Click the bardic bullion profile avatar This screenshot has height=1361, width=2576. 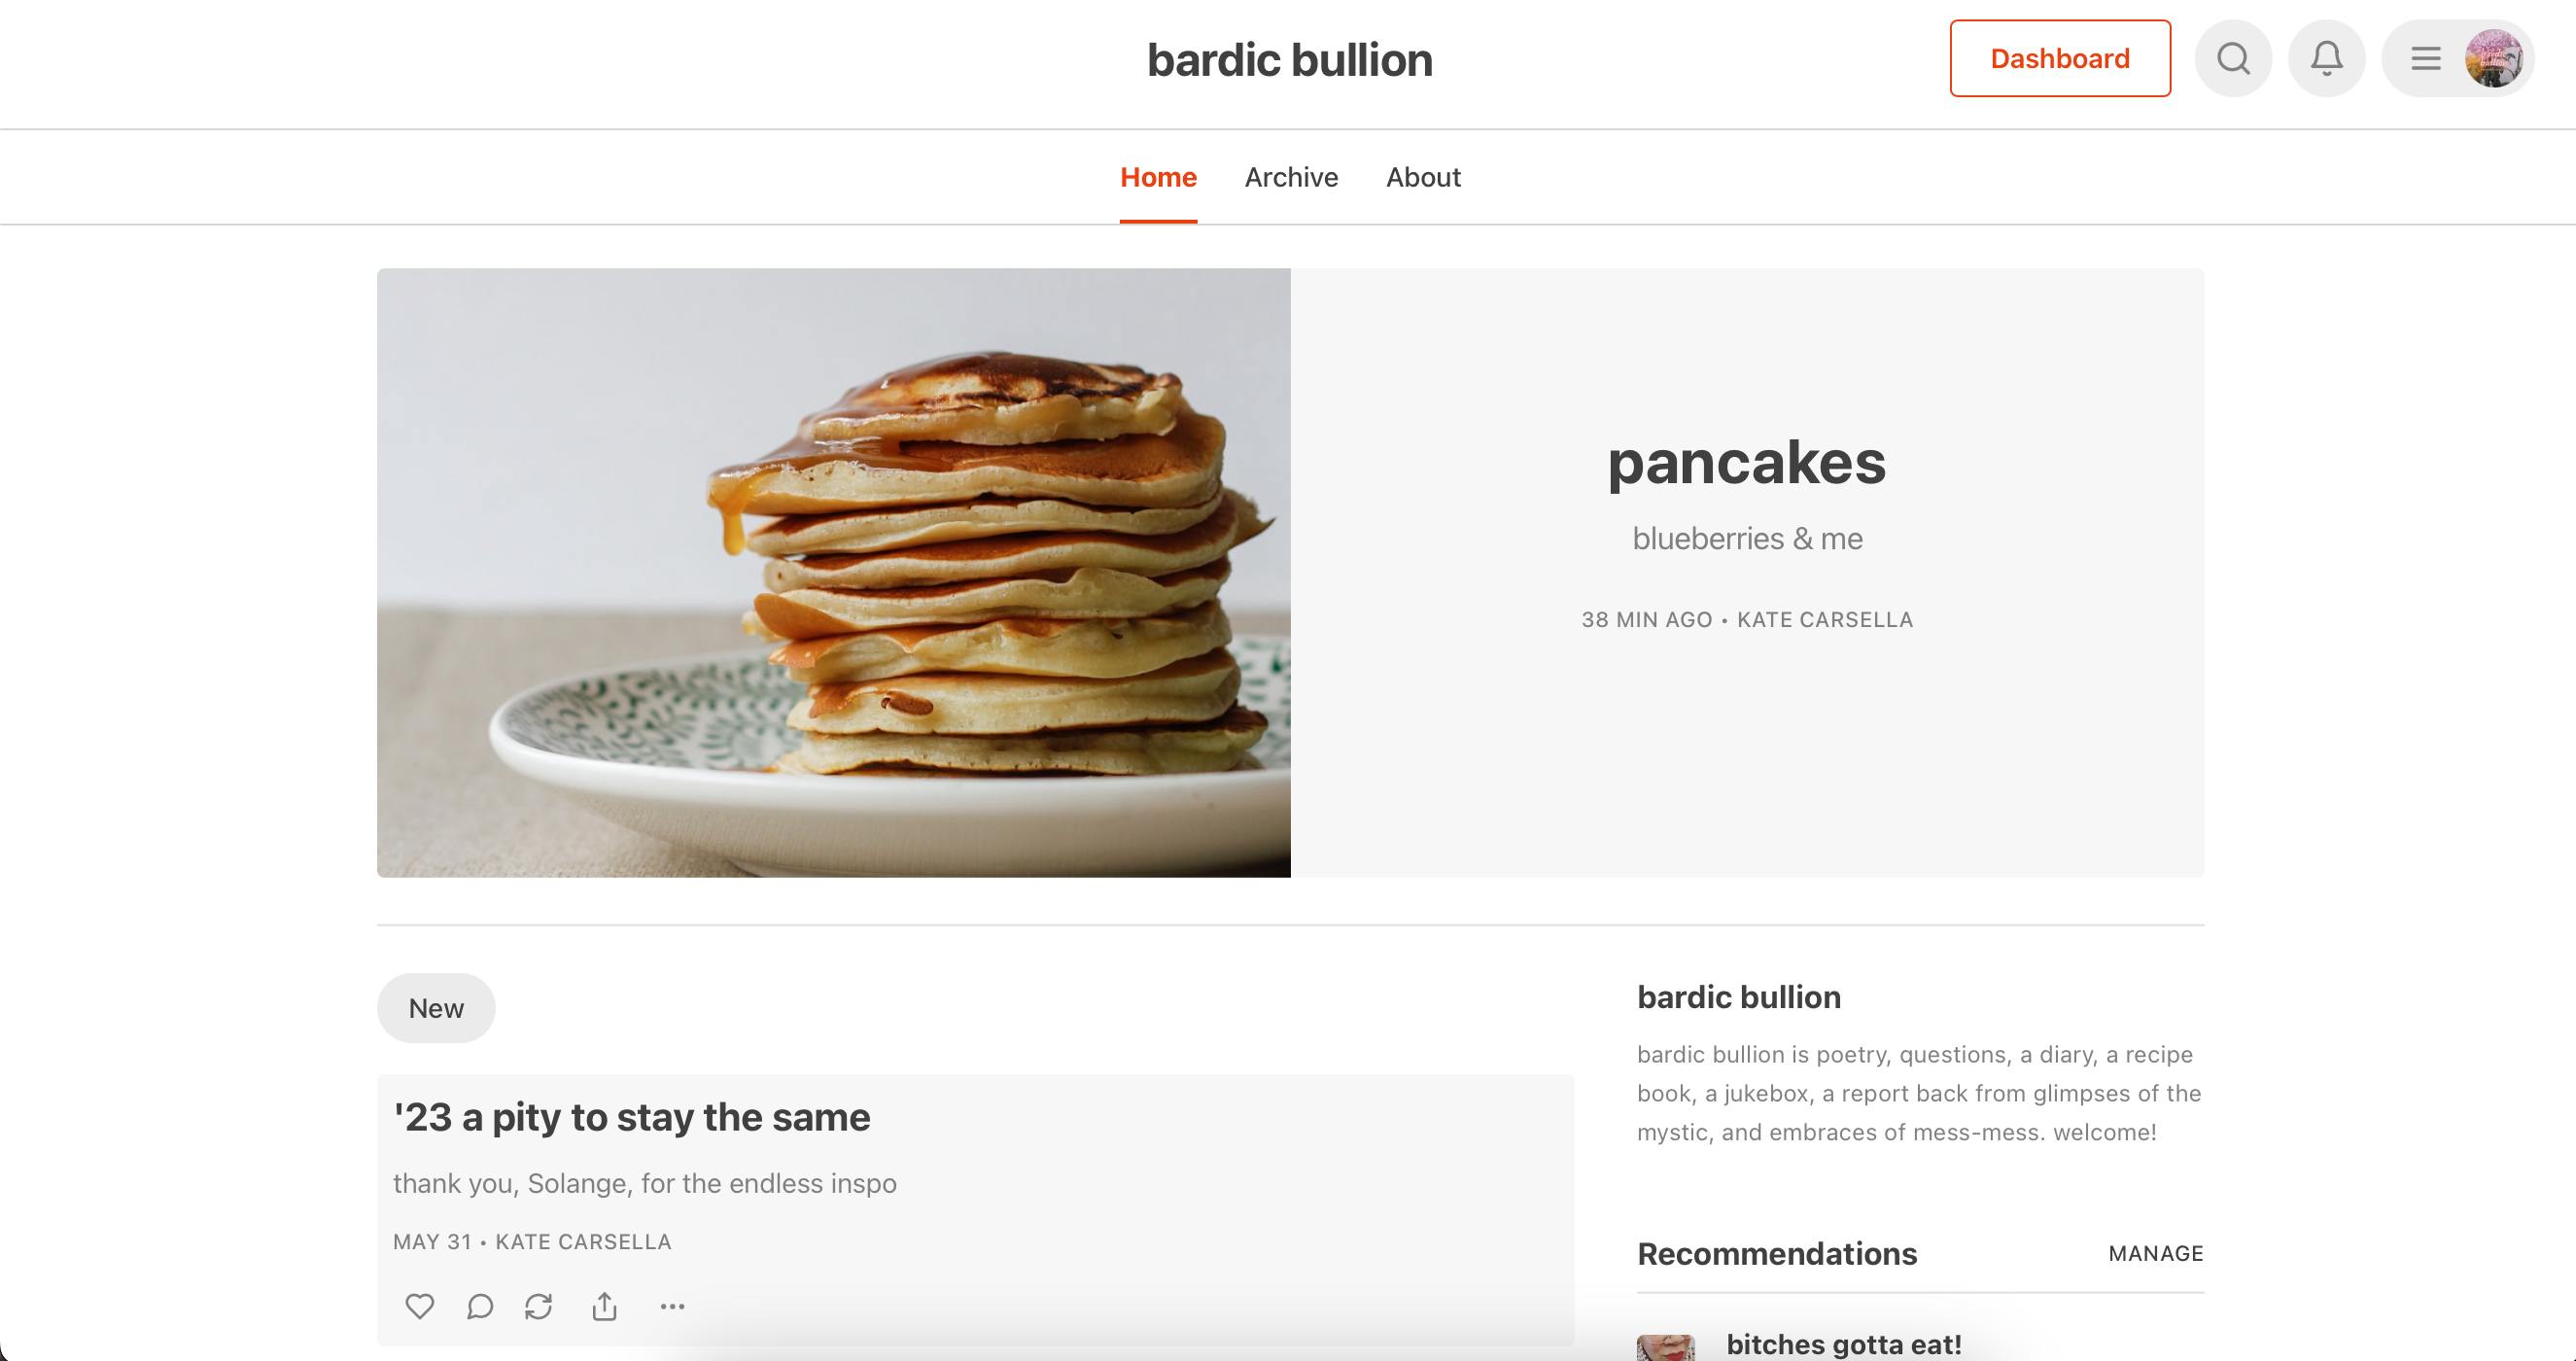pyautogui.click(x=2496, y=58)
